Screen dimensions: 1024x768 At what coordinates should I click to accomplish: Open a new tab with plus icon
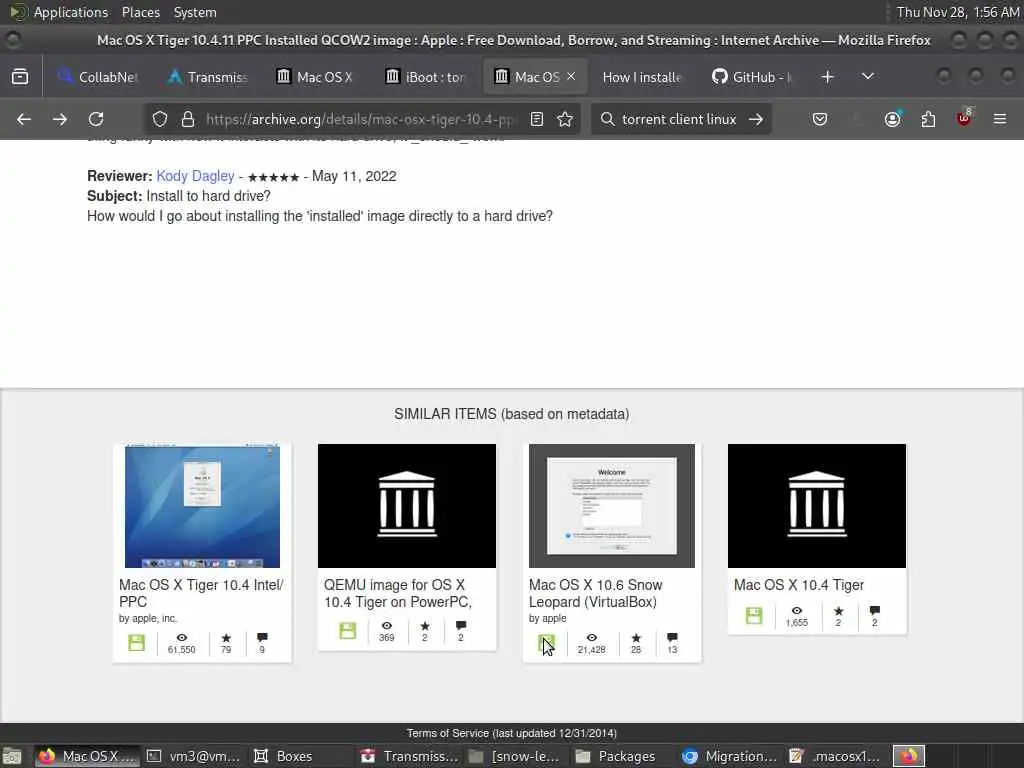(x=827, y=76)
